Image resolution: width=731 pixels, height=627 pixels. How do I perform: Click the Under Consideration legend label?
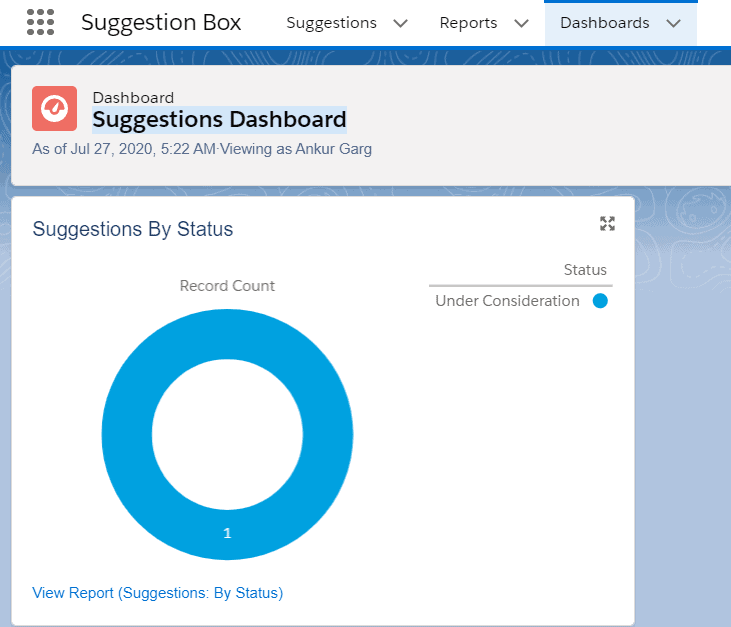tap(507, 301)
